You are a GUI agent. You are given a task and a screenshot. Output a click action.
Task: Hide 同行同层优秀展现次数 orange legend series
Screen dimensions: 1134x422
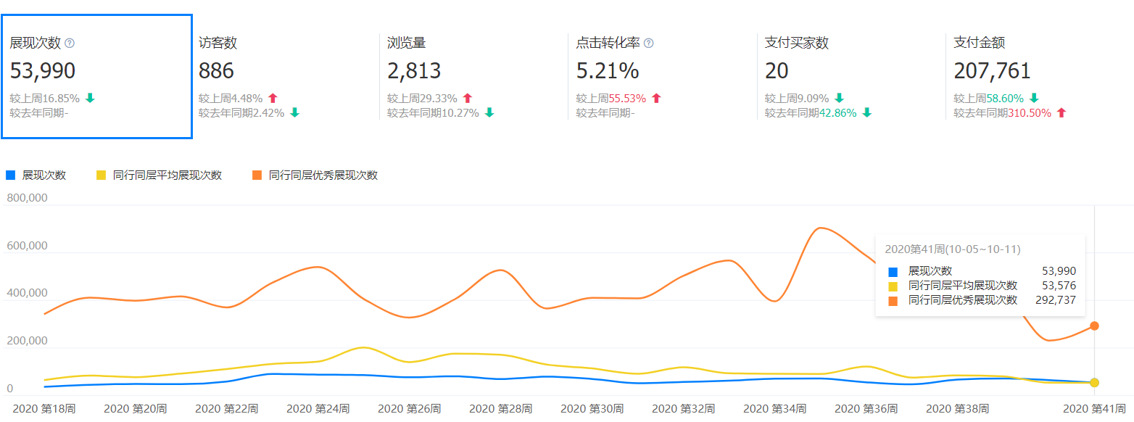314,175
